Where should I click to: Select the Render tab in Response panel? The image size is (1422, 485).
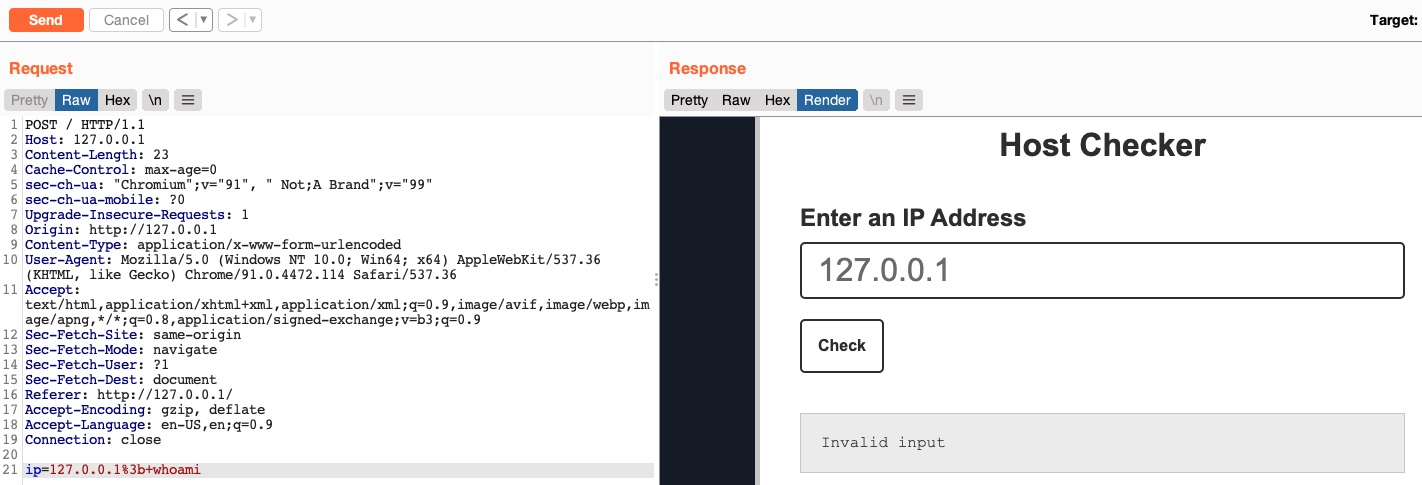(x=827, y=100)
